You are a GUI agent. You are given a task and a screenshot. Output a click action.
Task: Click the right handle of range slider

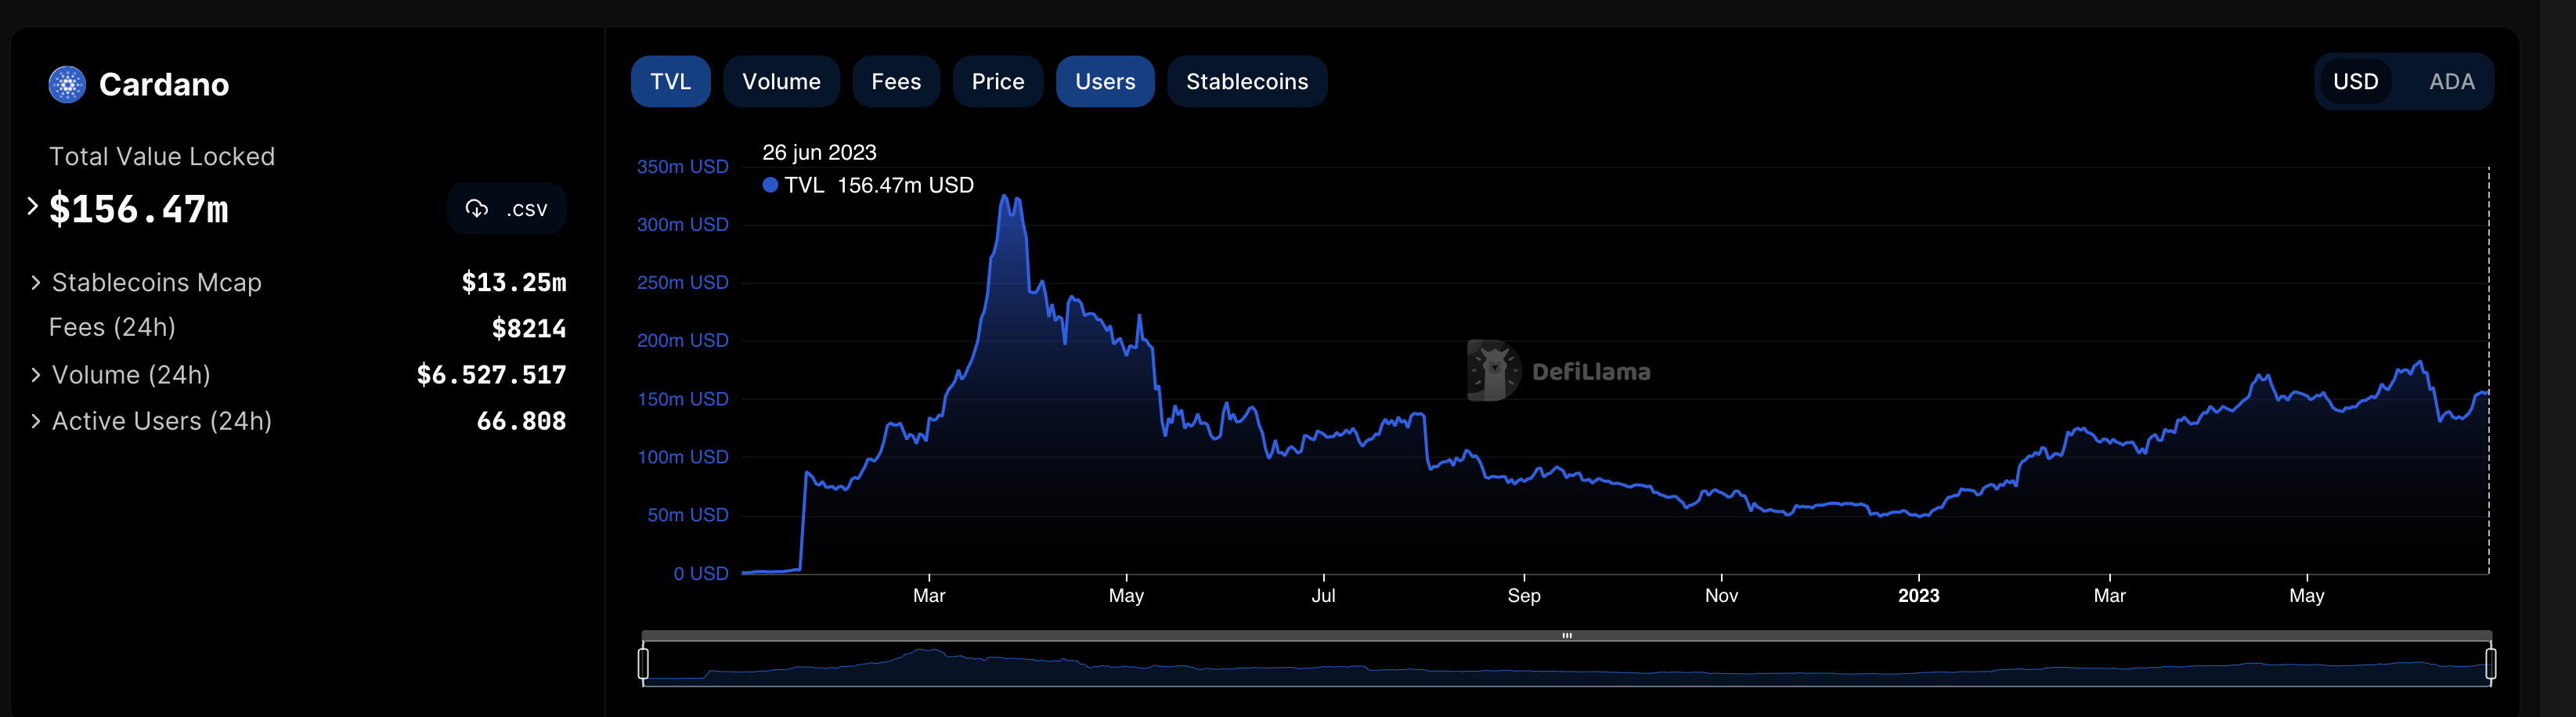(x=2490, y=663)
